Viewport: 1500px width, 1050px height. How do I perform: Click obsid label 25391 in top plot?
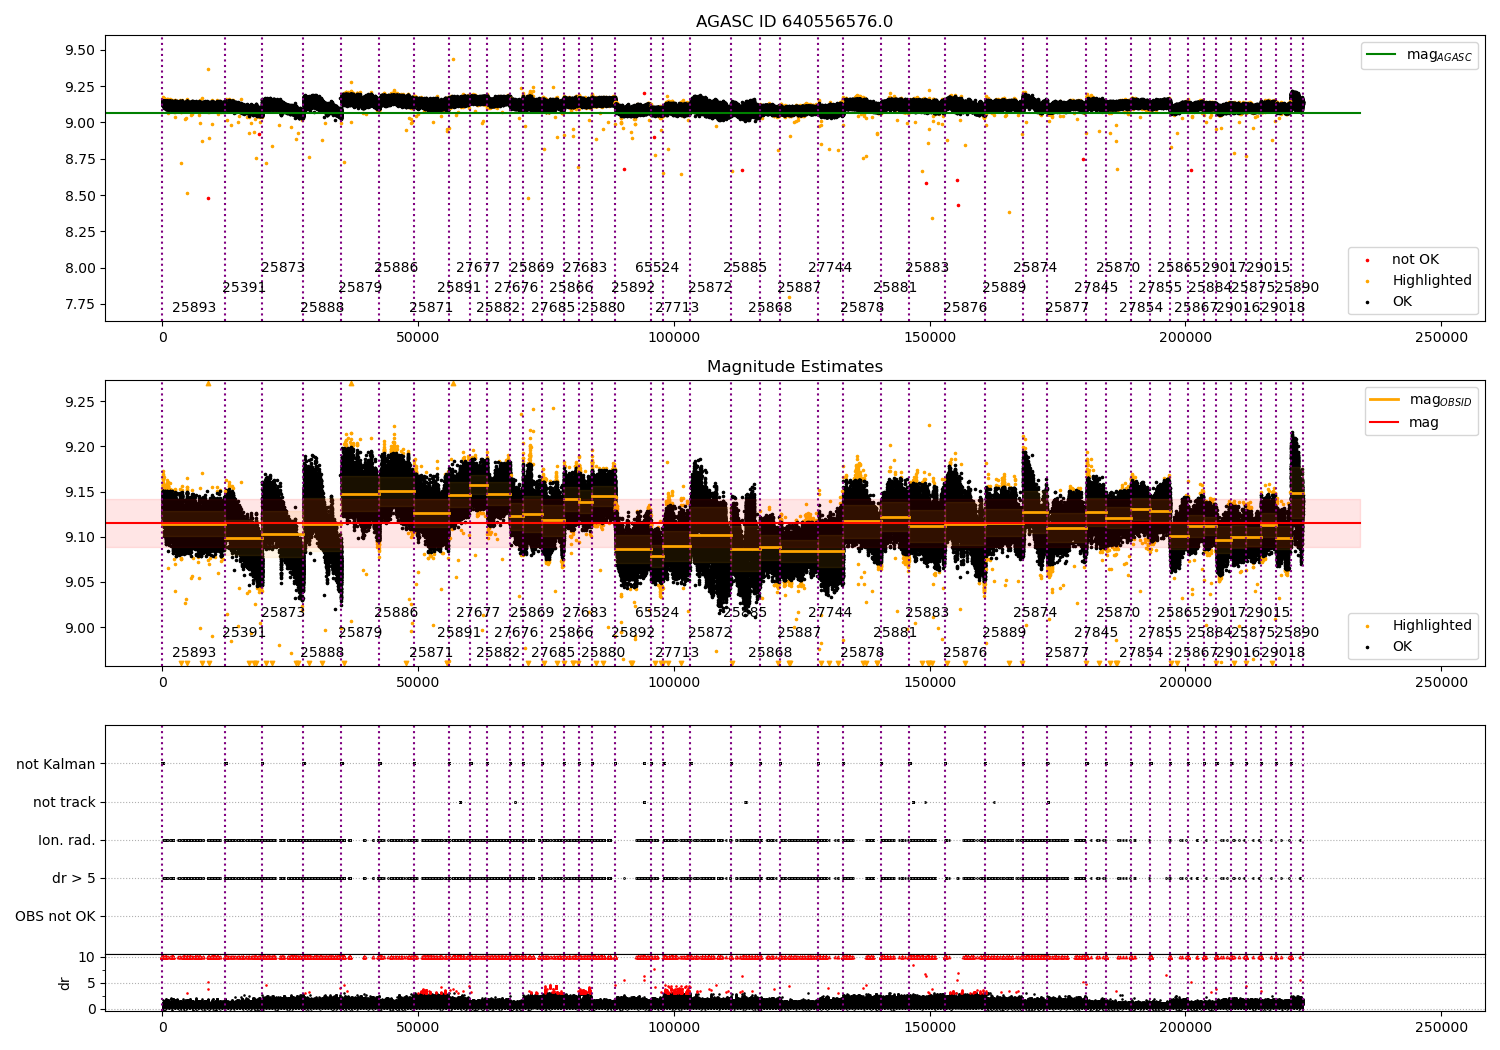coord(244,288)
